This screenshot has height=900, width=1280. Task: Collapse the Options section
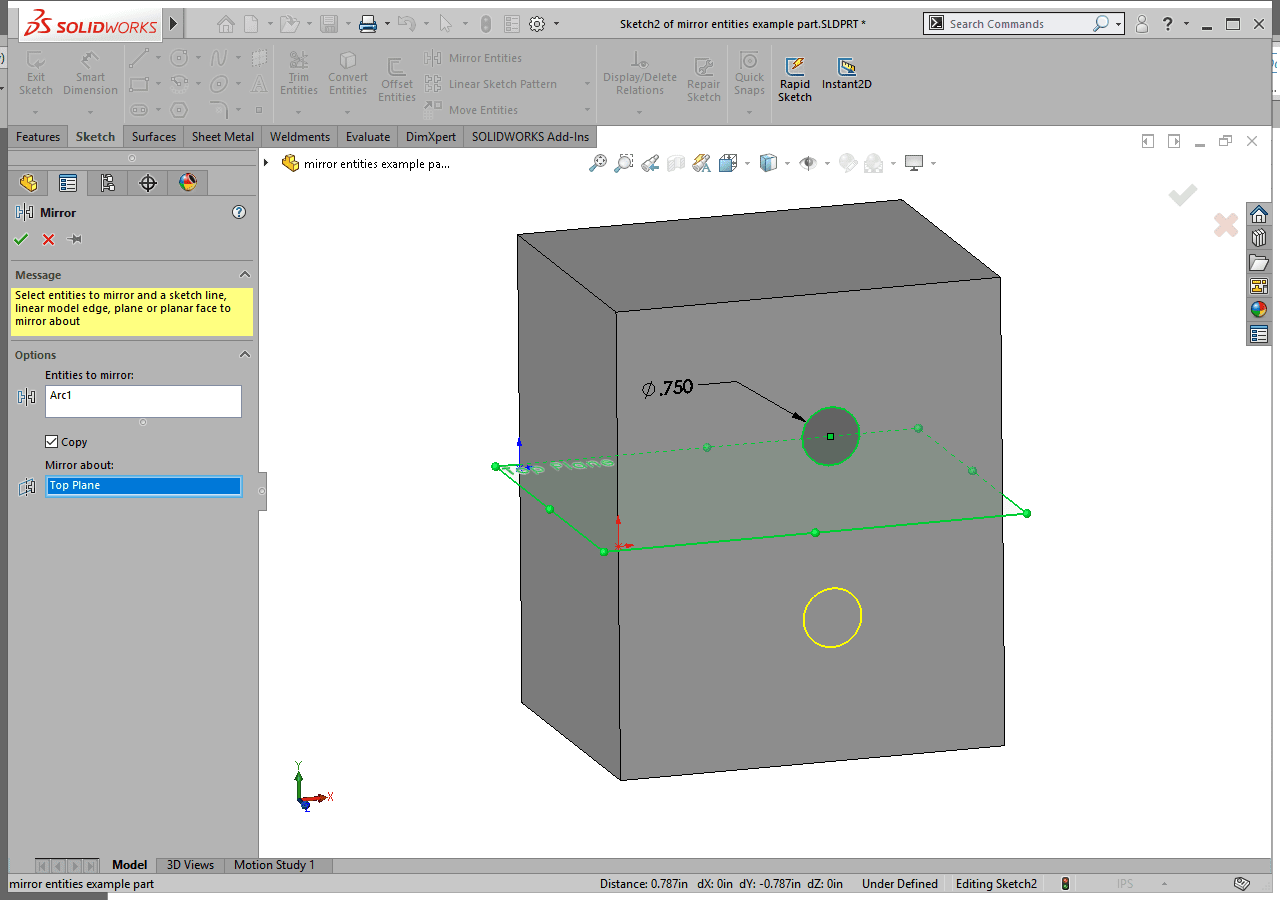click(244, 354)
